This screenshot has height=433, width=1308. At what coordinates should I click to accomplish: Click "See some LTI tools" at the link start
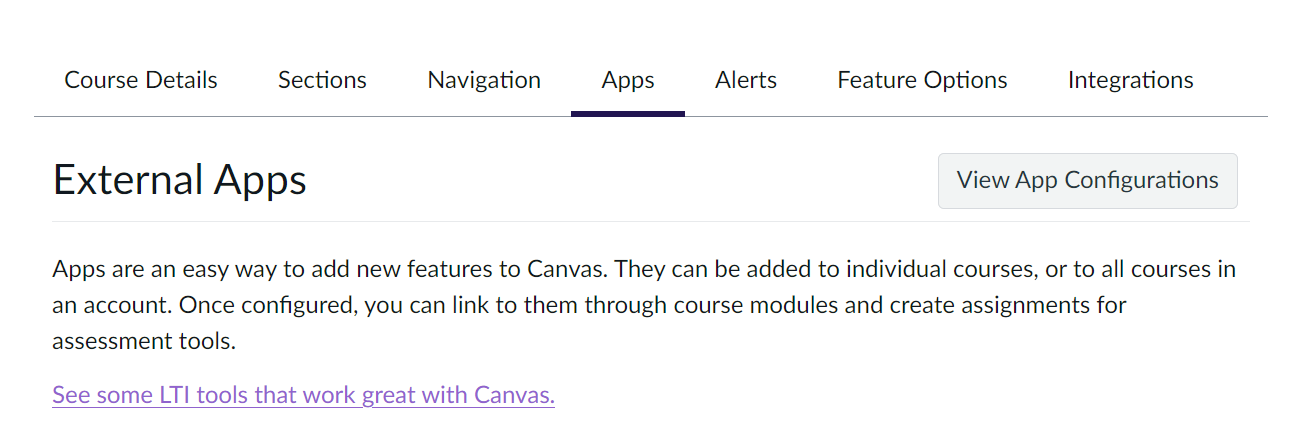(139, 395)
